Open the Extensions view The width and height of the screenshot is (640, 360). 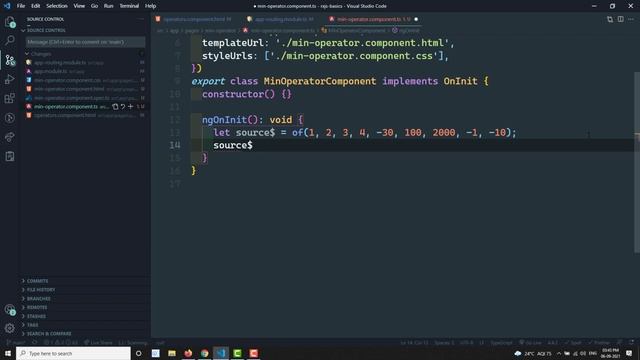coord(10,98)
